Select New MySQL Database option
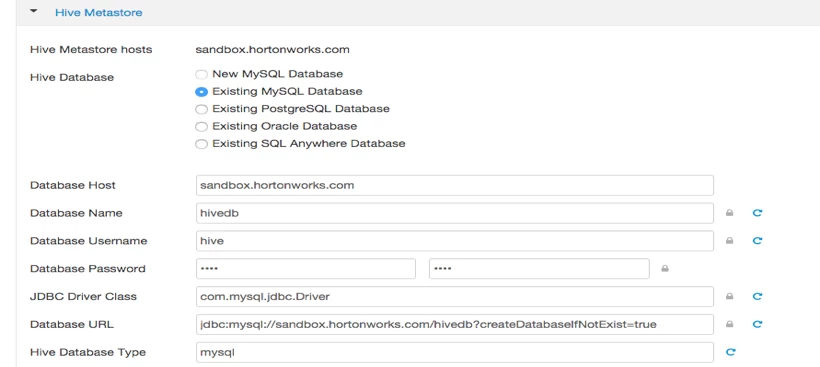820x367 pixels. [201, 74]
